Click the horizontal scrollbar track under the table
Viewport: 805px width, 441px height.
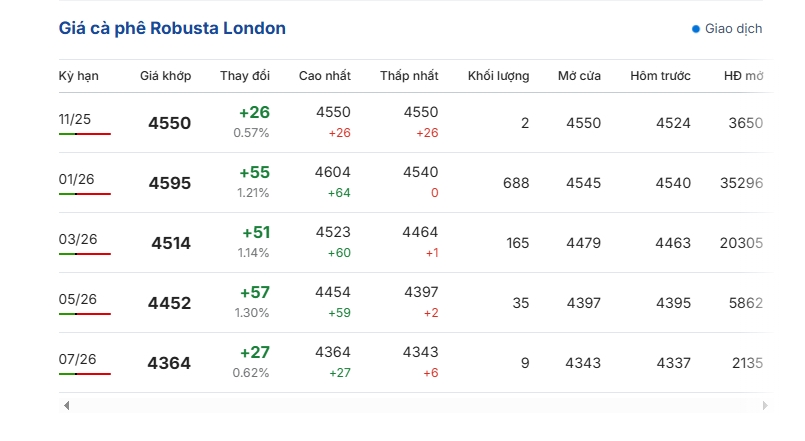[415, 405]
